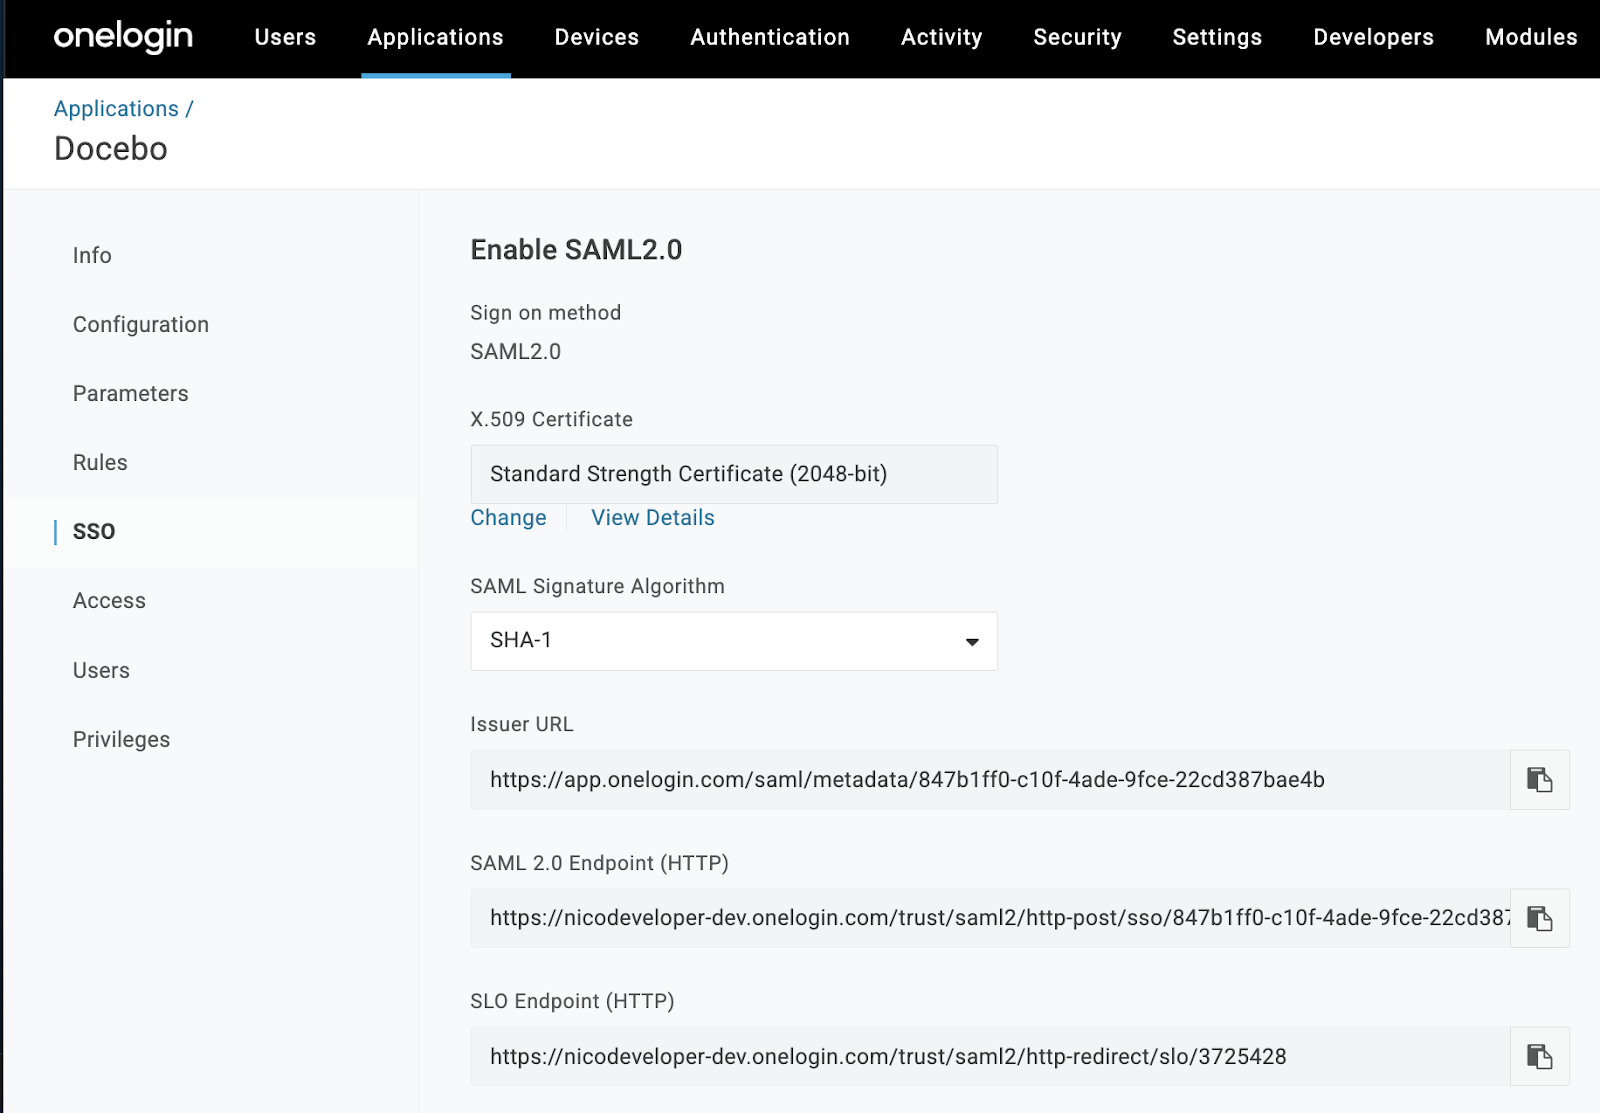Switch to the Info sidebar tab
The image size is (1600, 1113).
92,255
